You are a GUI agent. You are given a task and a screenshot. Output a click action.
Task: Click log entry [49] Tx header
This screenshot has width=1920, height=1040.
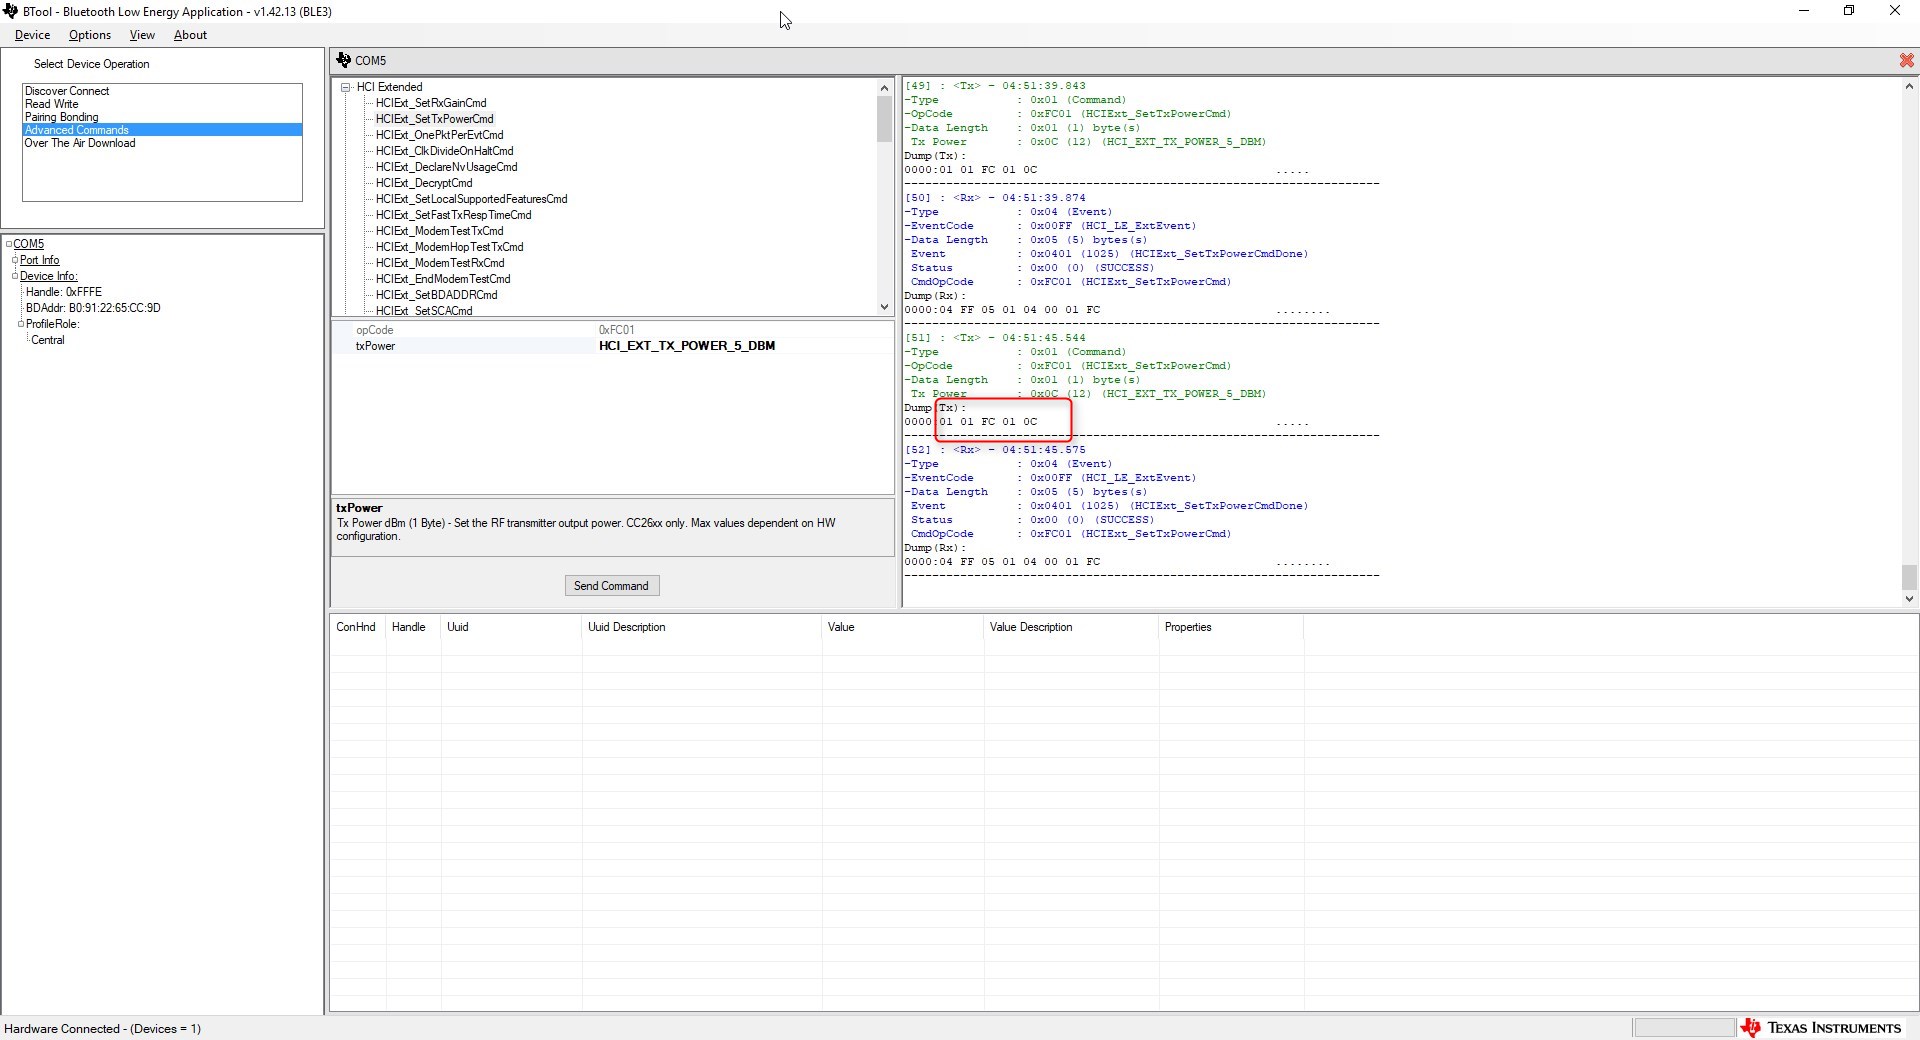995,86
